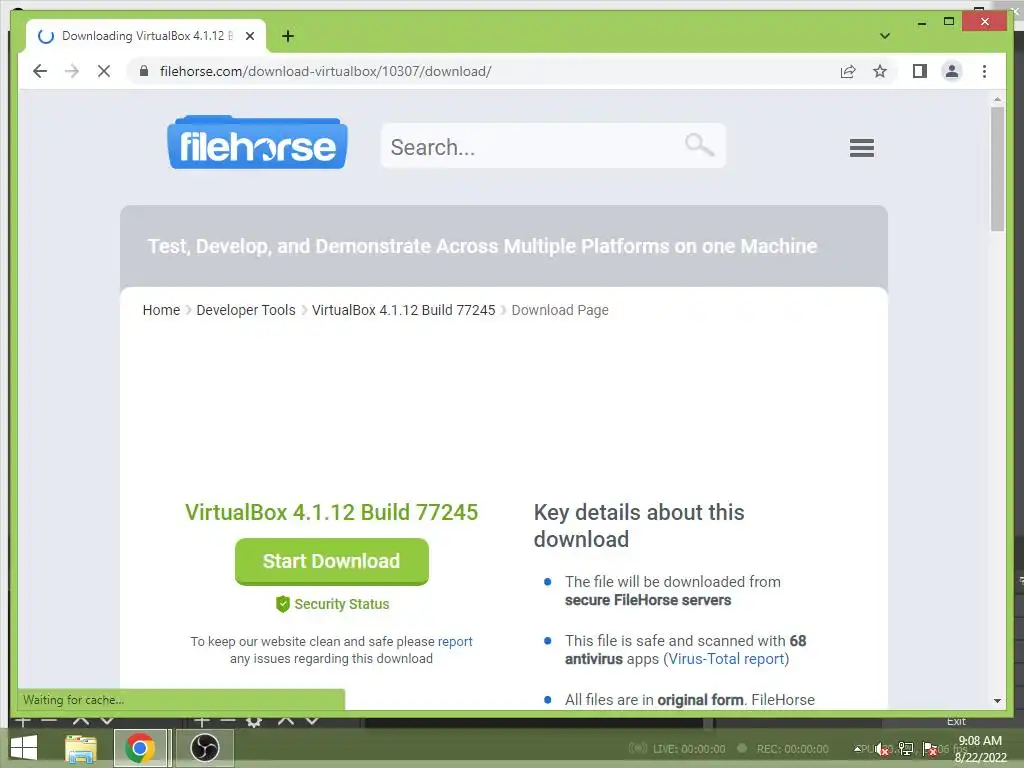The image size is (1024, 768).
Task: Click the browser forward arrow
Action: coord(72,71)
